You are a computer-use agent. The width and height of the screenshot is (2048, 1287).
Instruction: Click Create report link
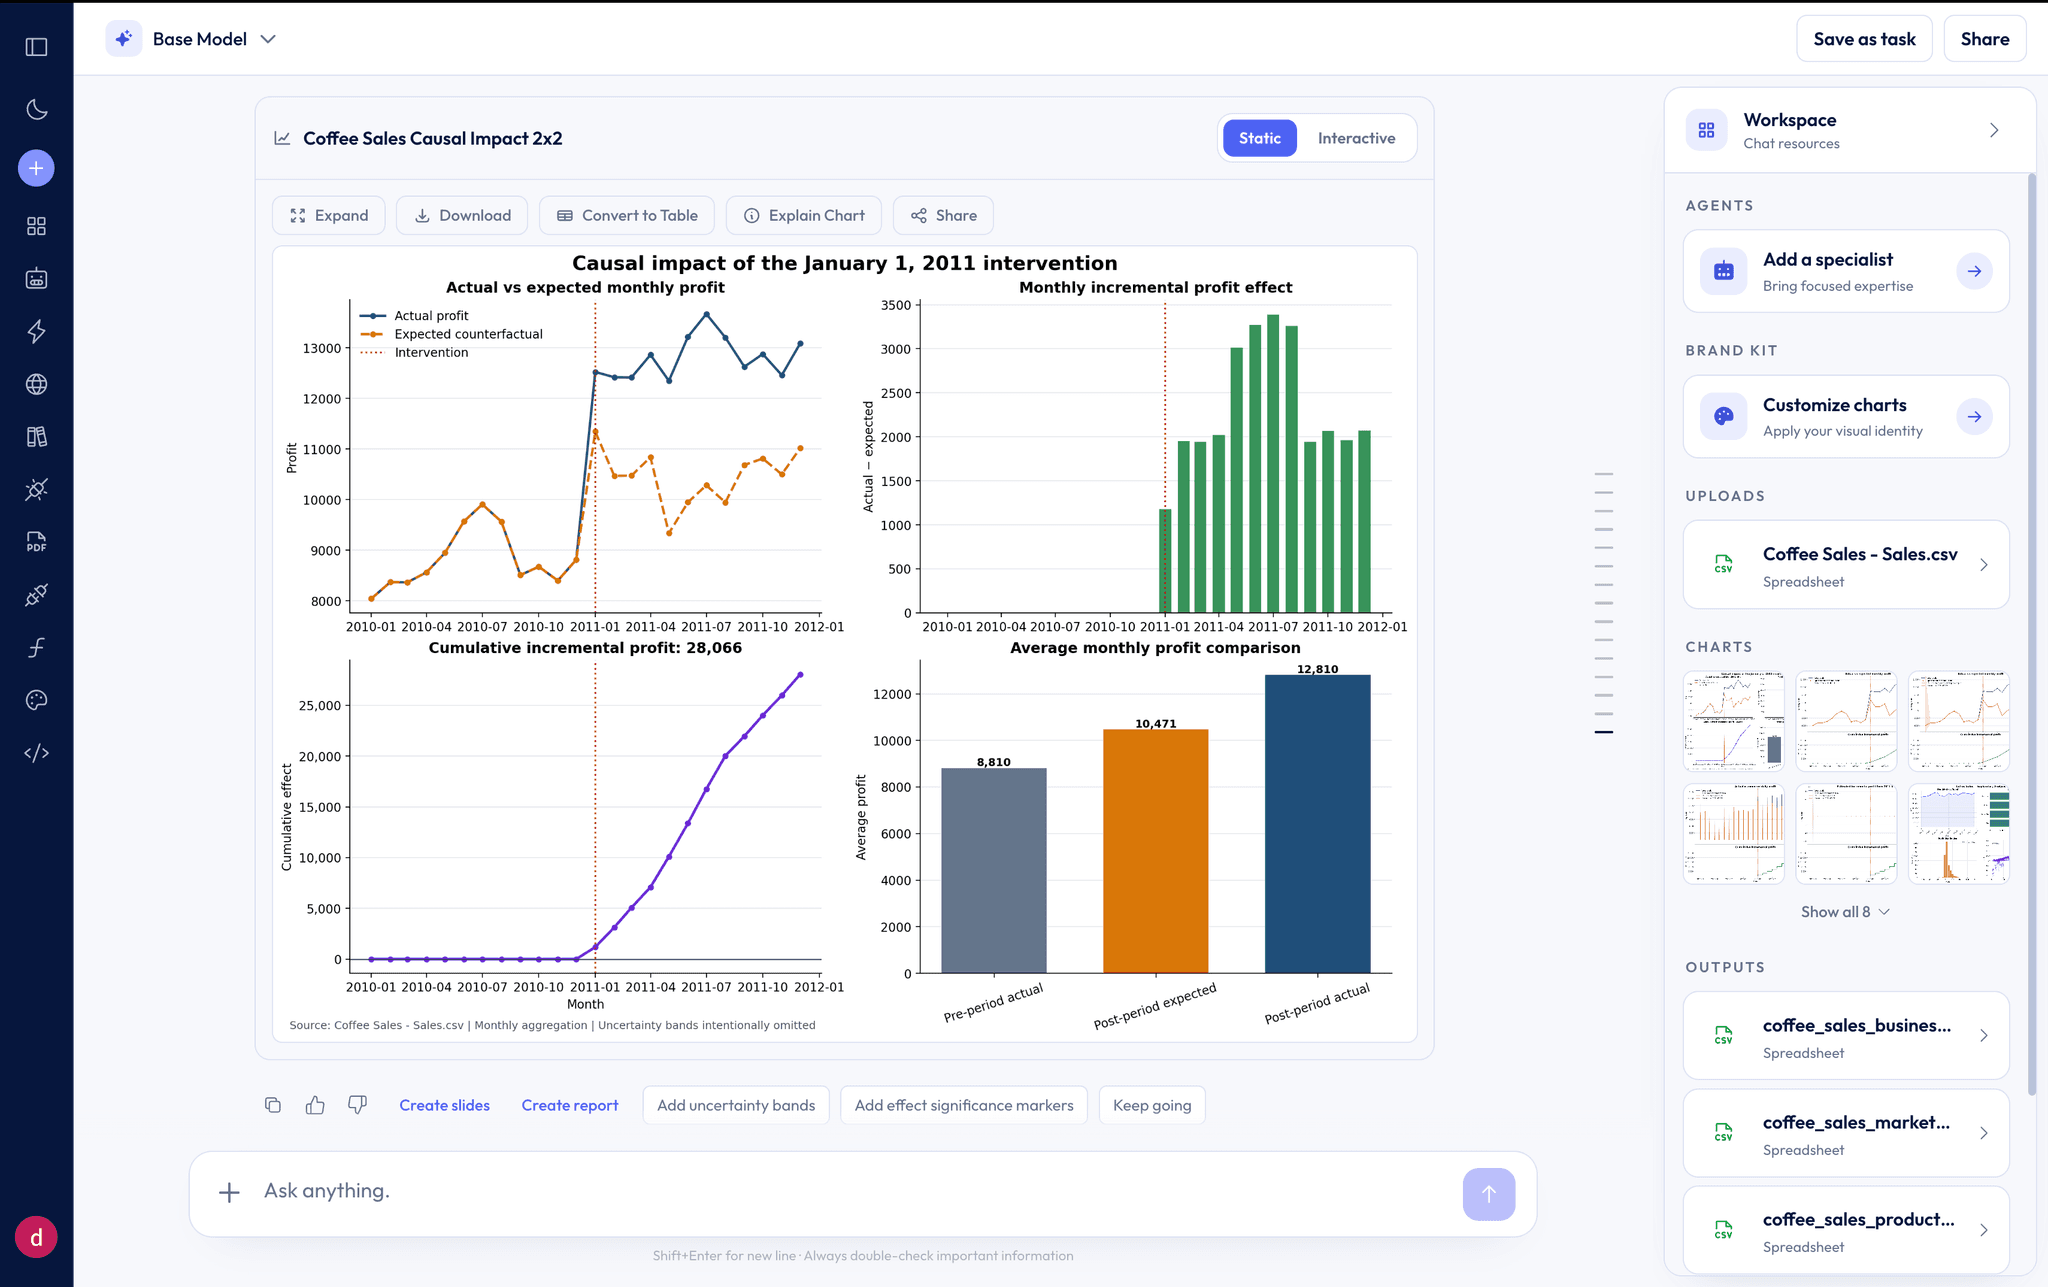(x=570, y=1105)
